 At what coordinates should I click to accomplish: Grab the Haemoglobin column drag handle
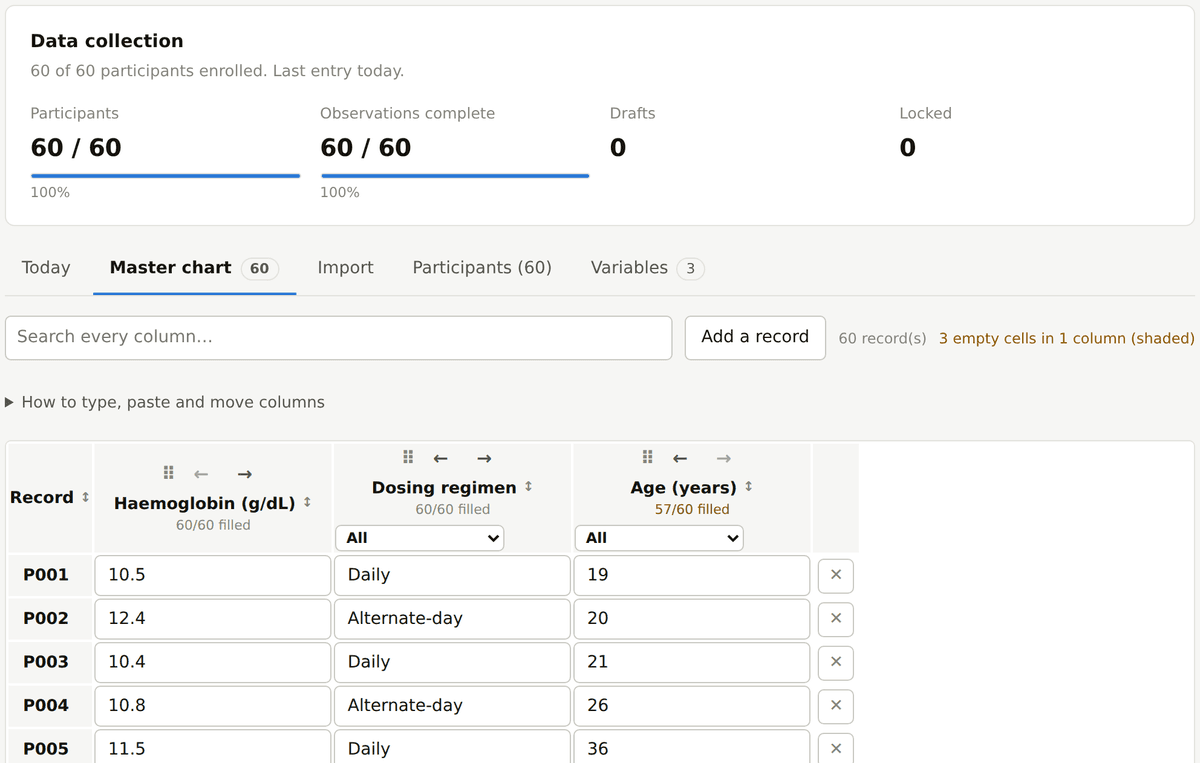pos(168,472)
